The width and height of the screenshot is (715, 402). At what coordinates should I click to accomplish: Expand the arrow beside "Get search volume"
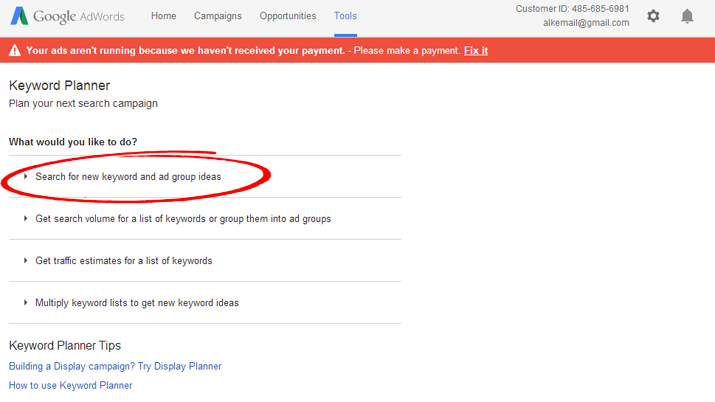26,218
